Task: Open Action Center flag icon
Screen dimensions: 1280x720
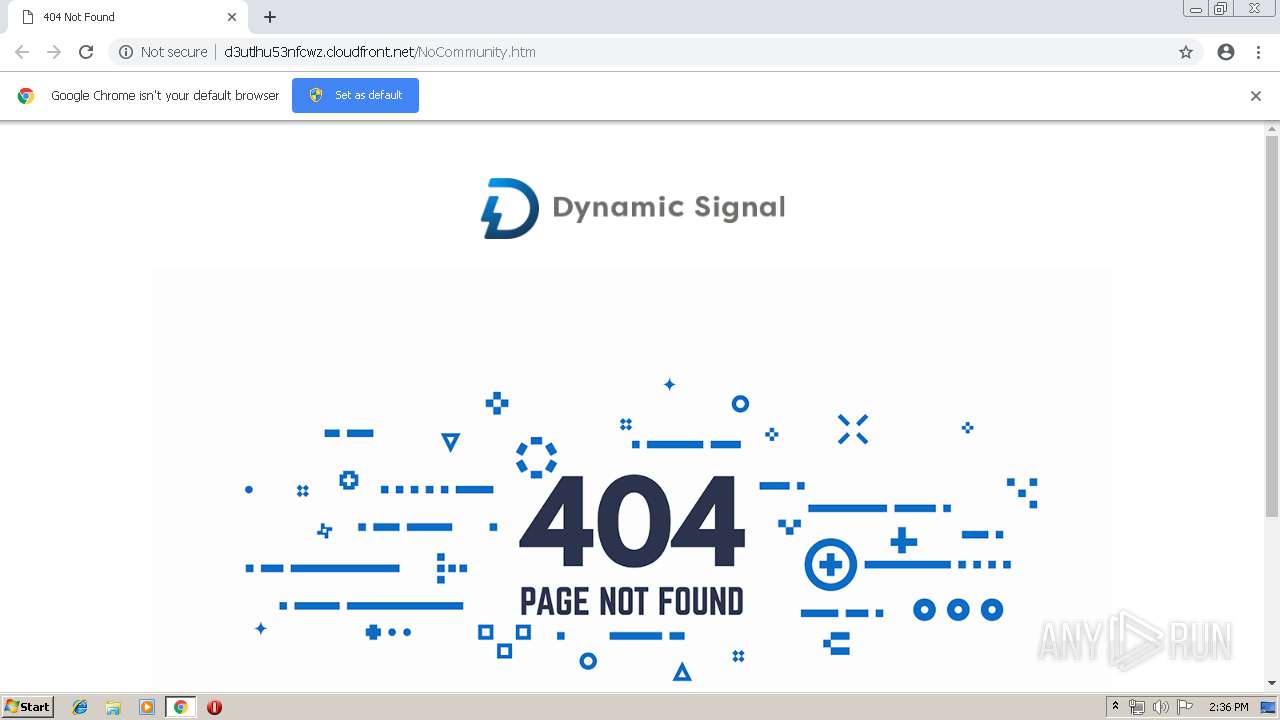Action: pos(1185,707)
